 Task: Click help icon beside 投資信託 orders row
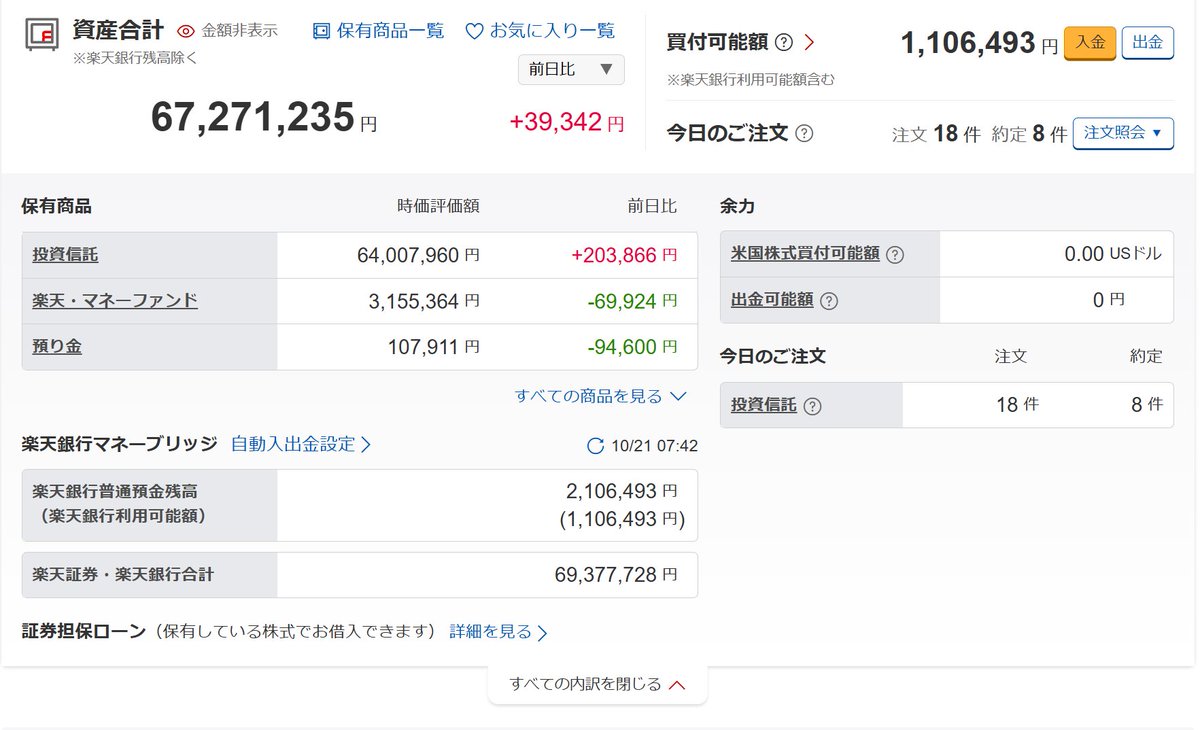(x=812, y=406)
